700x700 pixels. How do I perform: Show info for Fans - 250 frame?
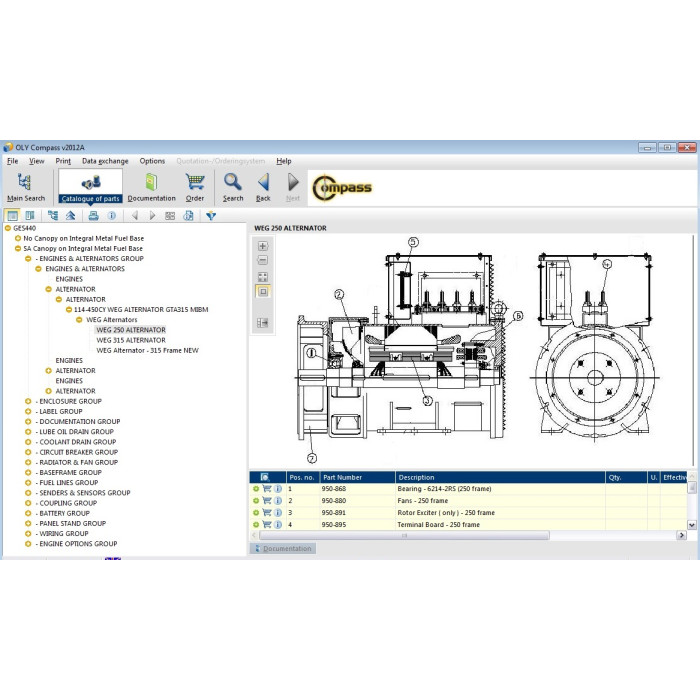pos(278,500)
